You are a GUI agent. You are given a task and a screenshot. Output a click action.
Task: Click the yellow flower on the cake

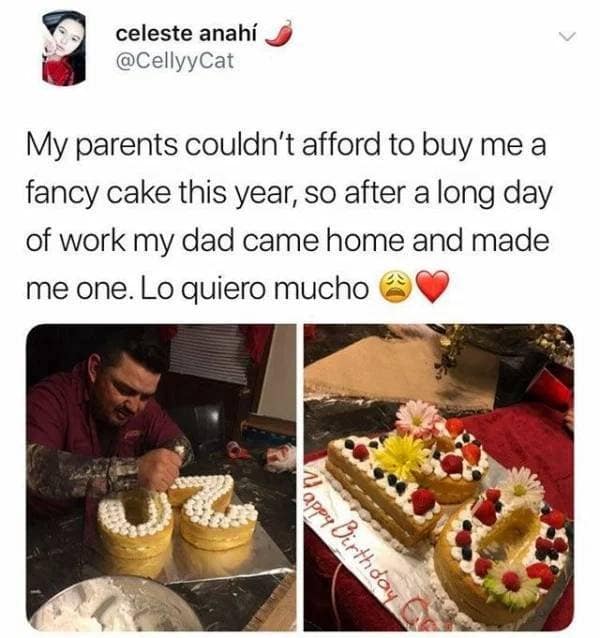pos(401,454)
